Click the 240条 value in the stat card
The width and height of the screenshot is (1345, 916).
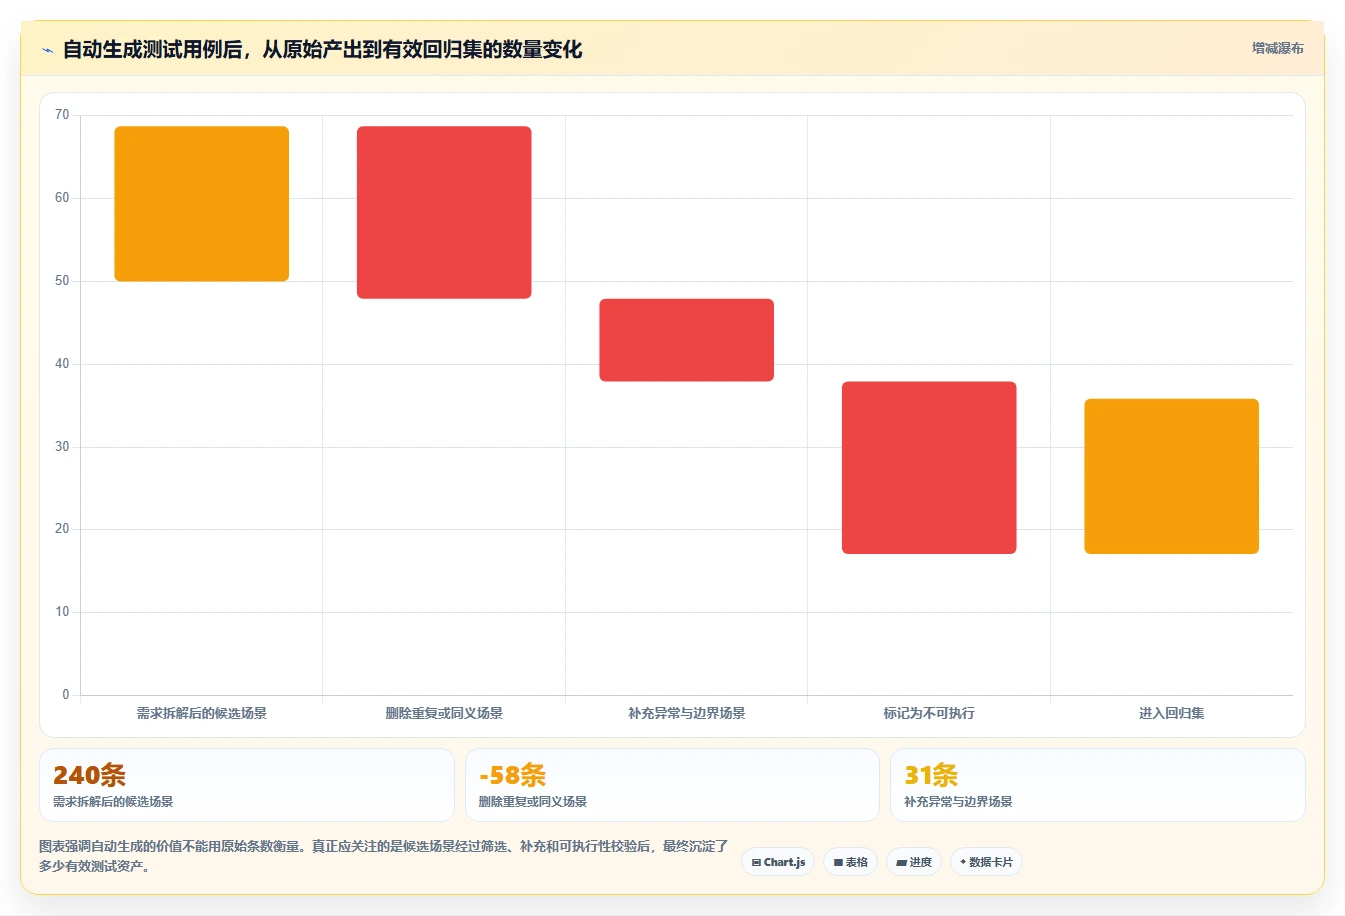(90, 775)
